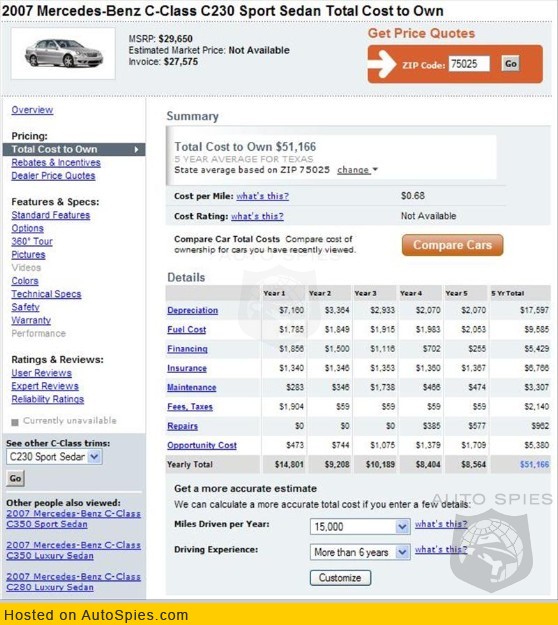This screenshot has width=558, height=625.
Task: Click the Go button next to ZIP Code
Action: point(511,63)
